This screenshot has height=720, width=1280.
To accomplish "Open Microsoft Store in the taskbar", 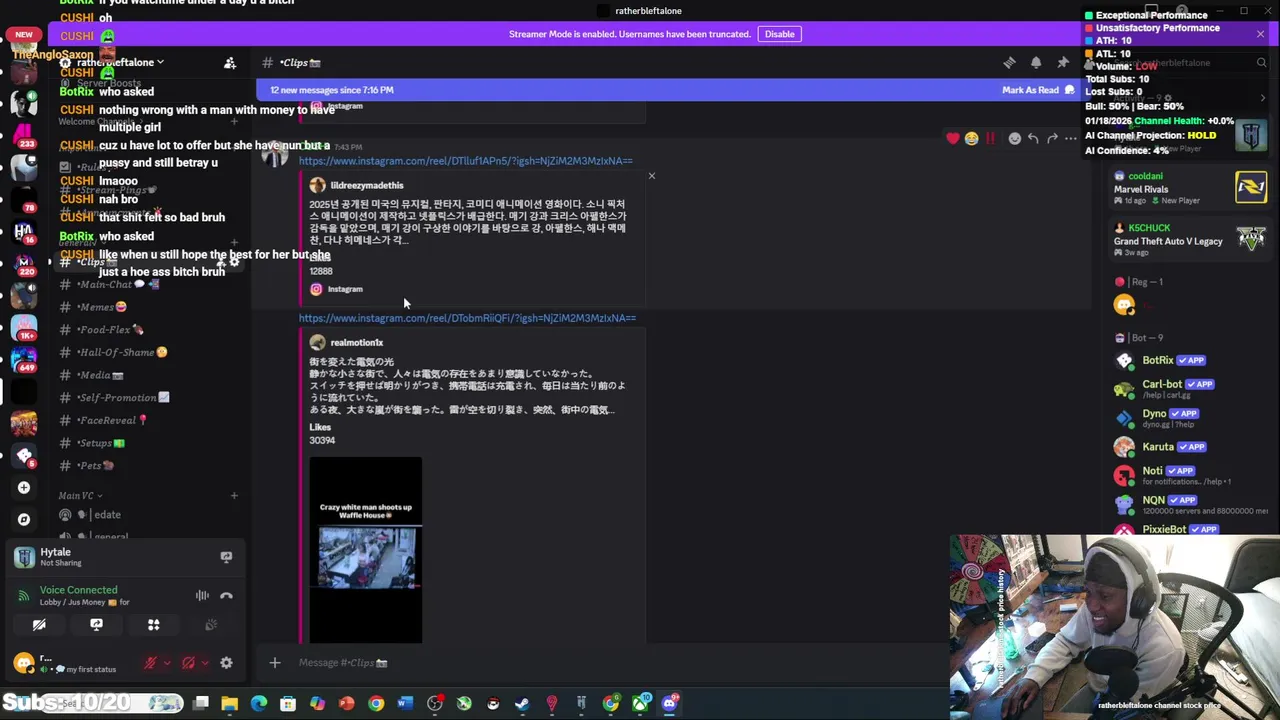I will click(288, 703).
